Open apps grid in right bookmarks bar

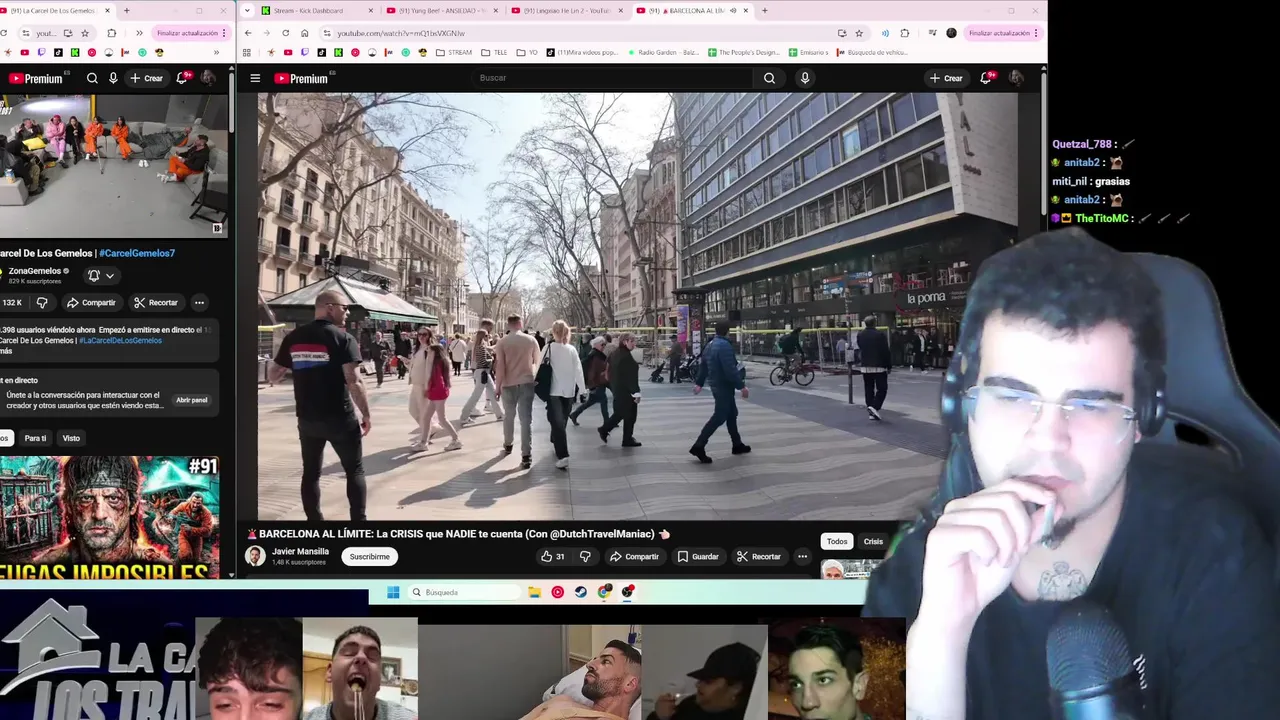pos(247,52)
